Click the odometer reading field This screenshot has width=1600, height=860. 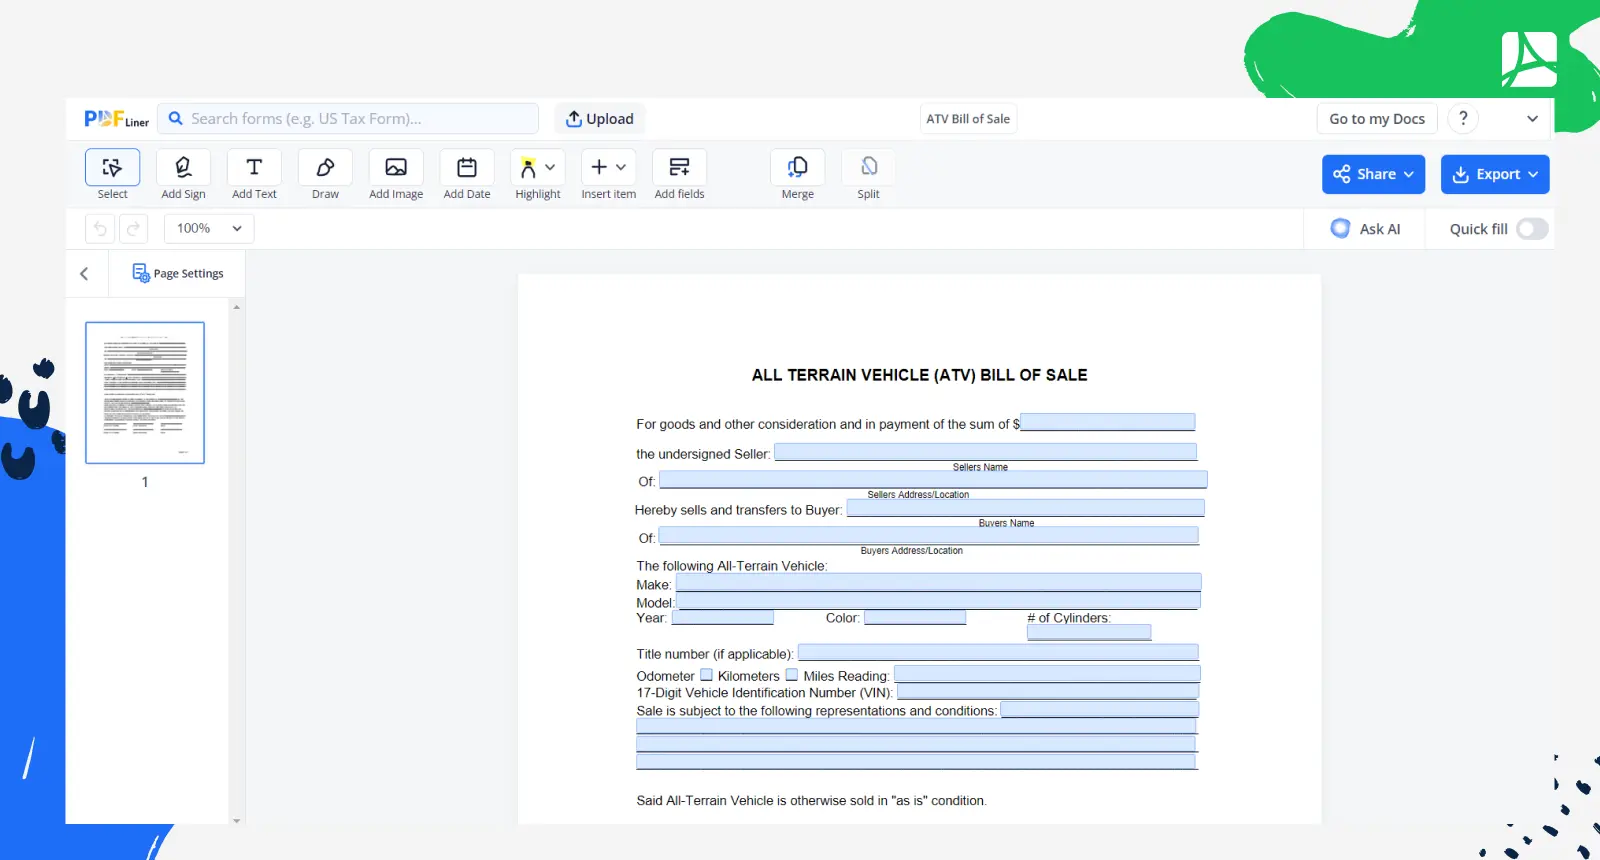(1047, 675)
